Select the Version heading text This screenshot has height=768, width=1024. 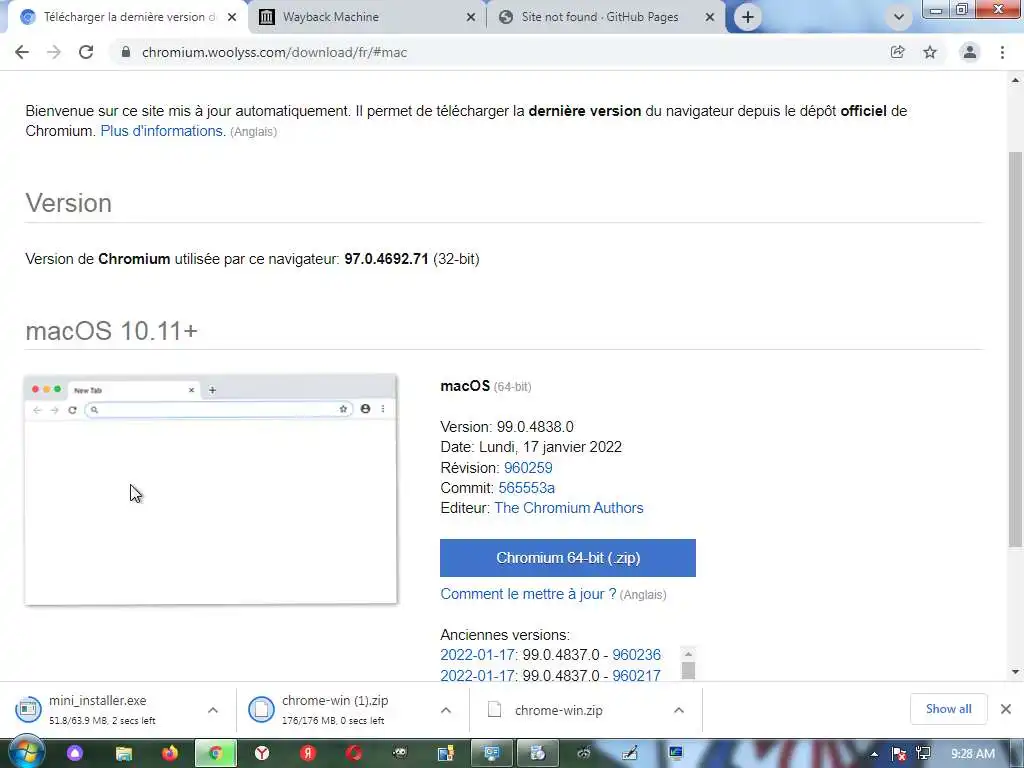pos(69,203)
